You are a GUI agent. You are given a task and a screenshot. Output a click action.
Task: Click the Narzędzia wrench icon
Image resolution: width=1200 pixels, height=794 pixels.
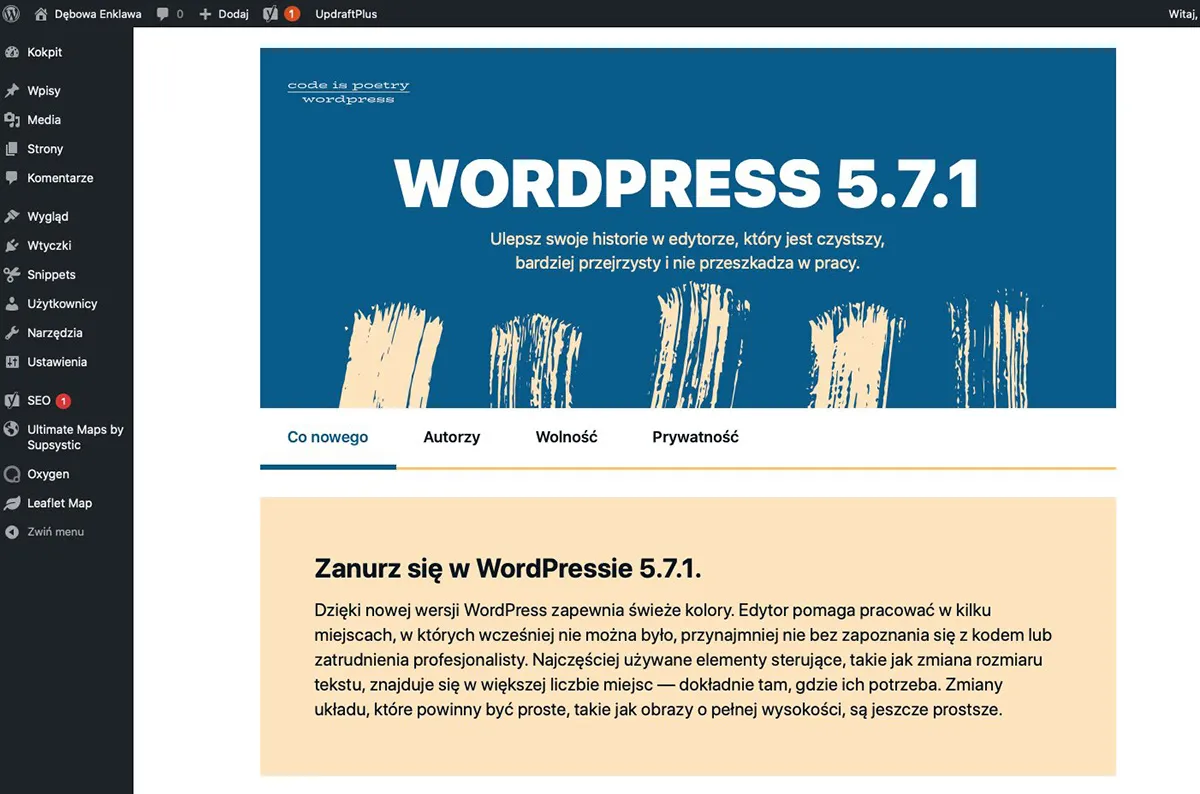[12, 333]
